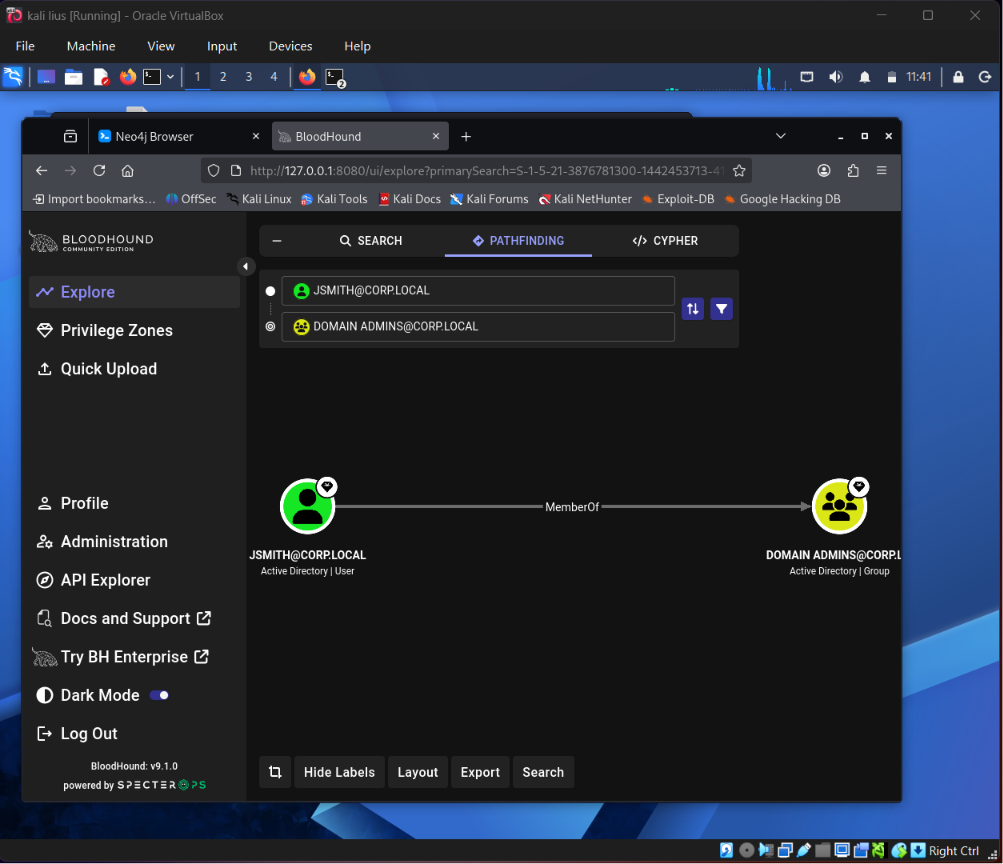Collapse the left sidebar with the arrow
The height and width of the screenshot is (864, 1003).
point(246,267)
